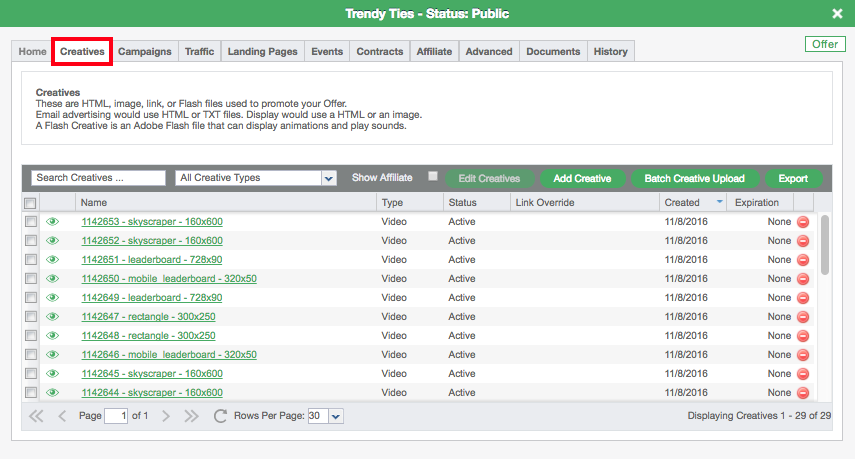Click the creatives list vertical scrollbar
The height and width of the screenshot is (459, 855).
(x=824, y=245)
